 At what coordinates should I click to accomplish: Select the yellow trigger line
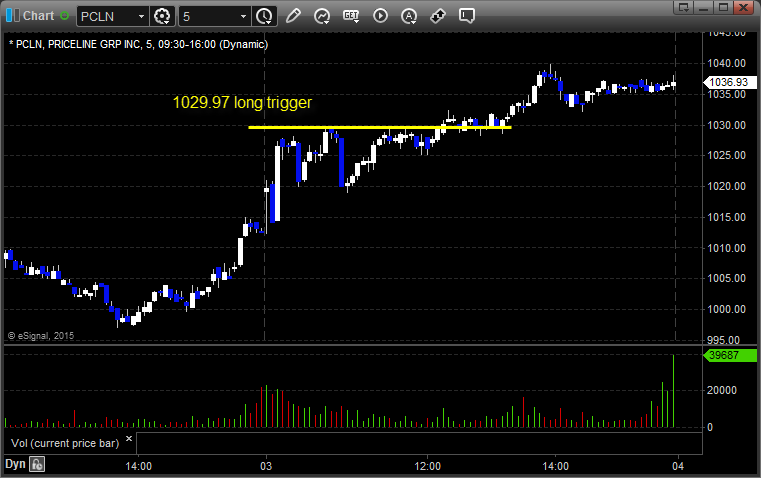point(380,128)
